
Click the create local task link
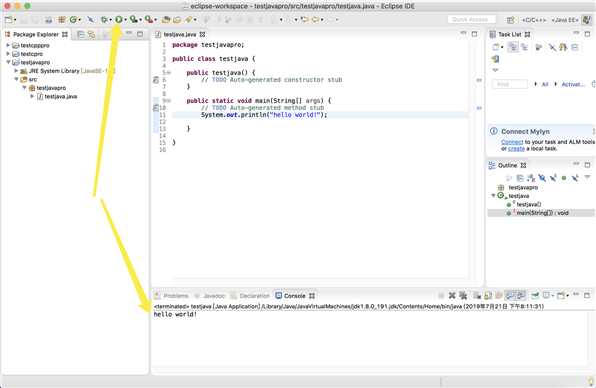pos(516,149)
